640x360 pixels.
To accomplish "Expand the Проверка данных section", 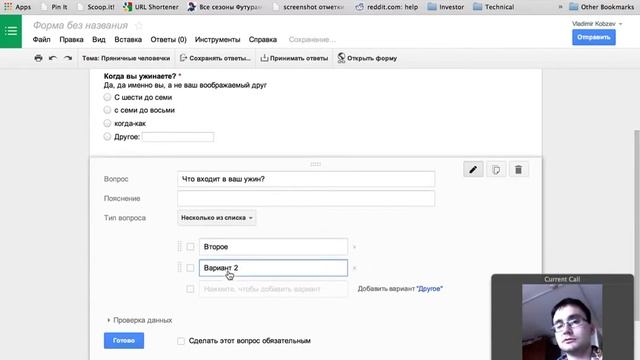I will coord(140,320).
